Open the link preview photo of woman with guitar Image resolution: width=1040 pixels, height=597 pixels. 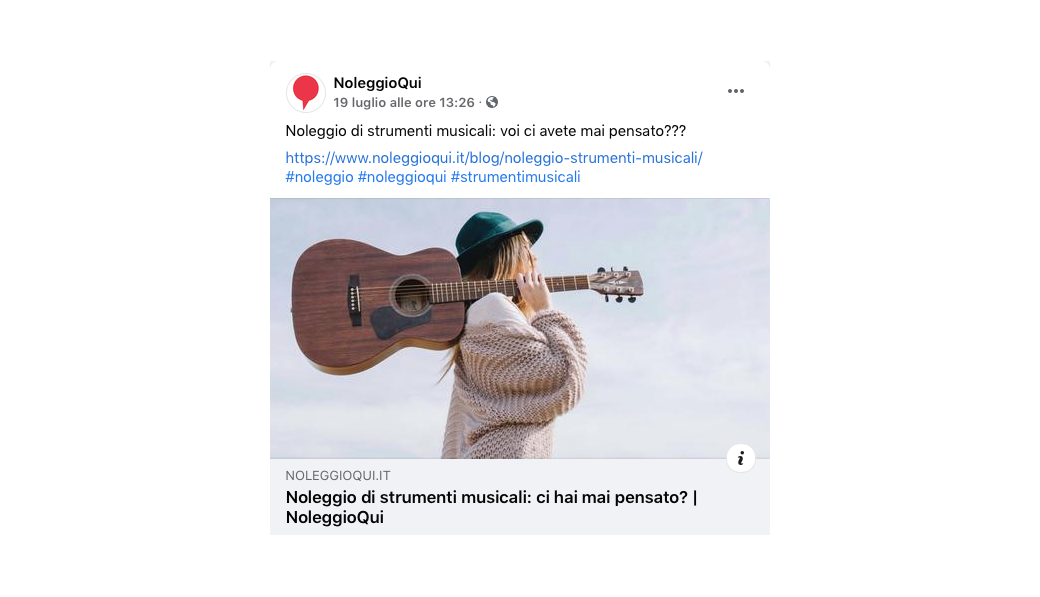520,328
